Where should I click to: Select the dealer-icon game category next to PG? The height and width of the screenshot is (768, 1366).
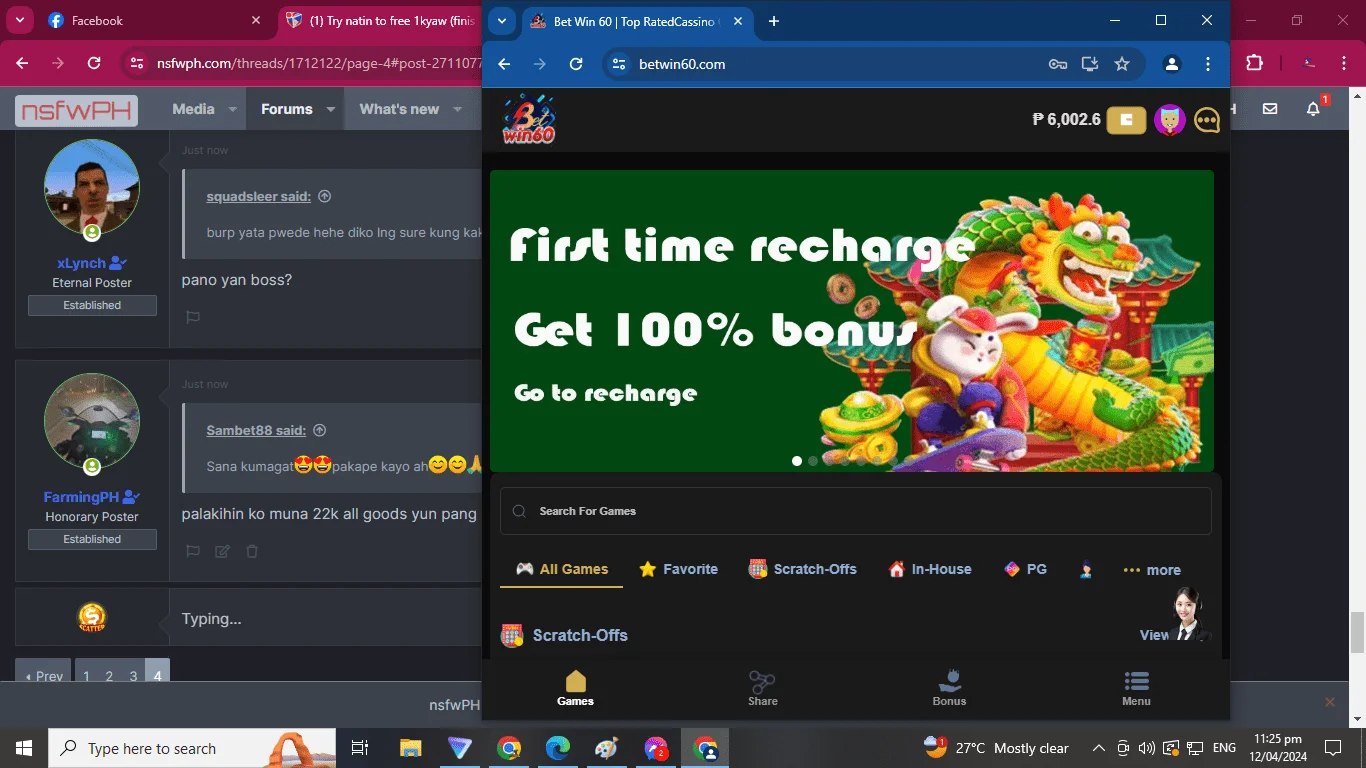click(1086, 570)
